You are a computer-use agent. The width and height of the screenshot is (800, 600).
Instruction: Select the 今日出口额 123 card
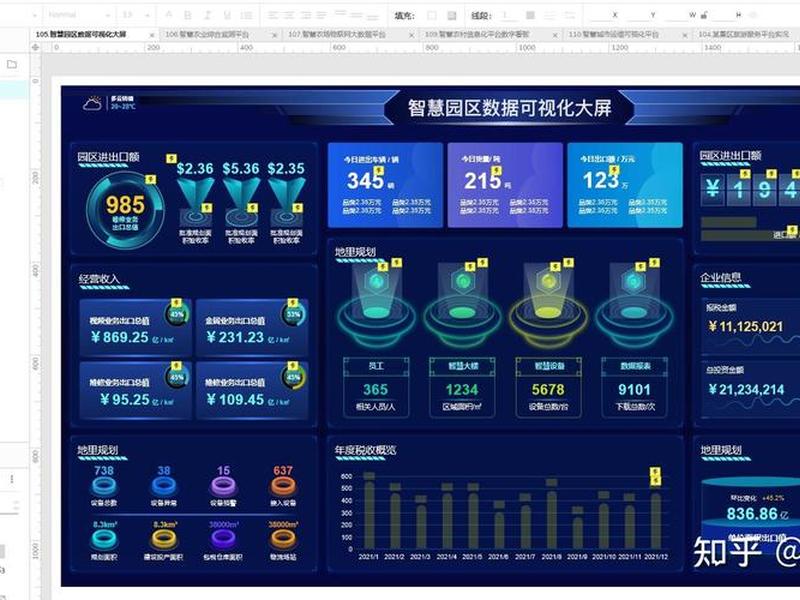point(625,185)
